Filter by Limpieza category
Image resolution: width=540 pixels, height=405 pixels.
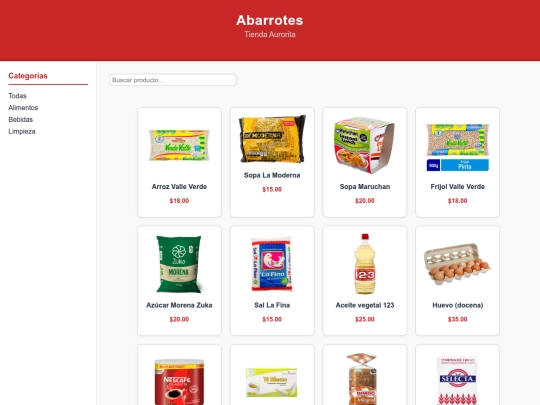pyautogui.click(x=22, y=132)
